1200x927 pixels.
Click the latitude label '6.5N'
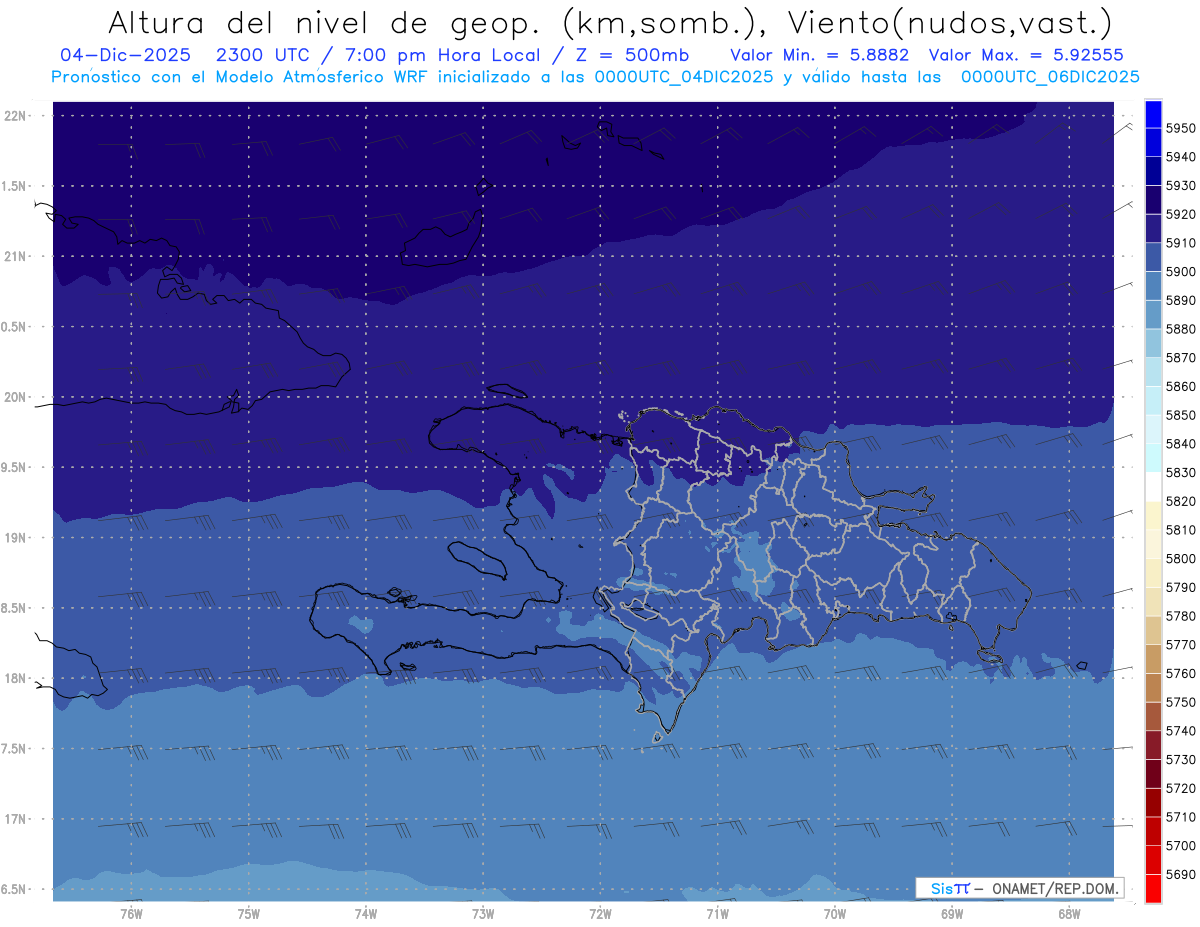pyautogui.click(x=14, y=889)
